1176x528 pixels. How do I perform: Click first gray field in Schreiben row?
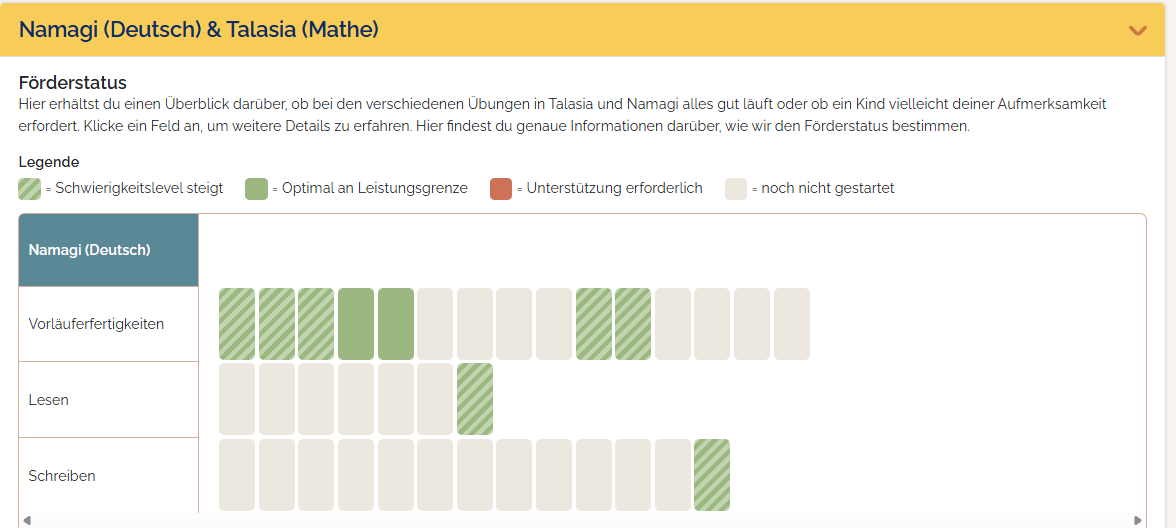pos(237,476)
